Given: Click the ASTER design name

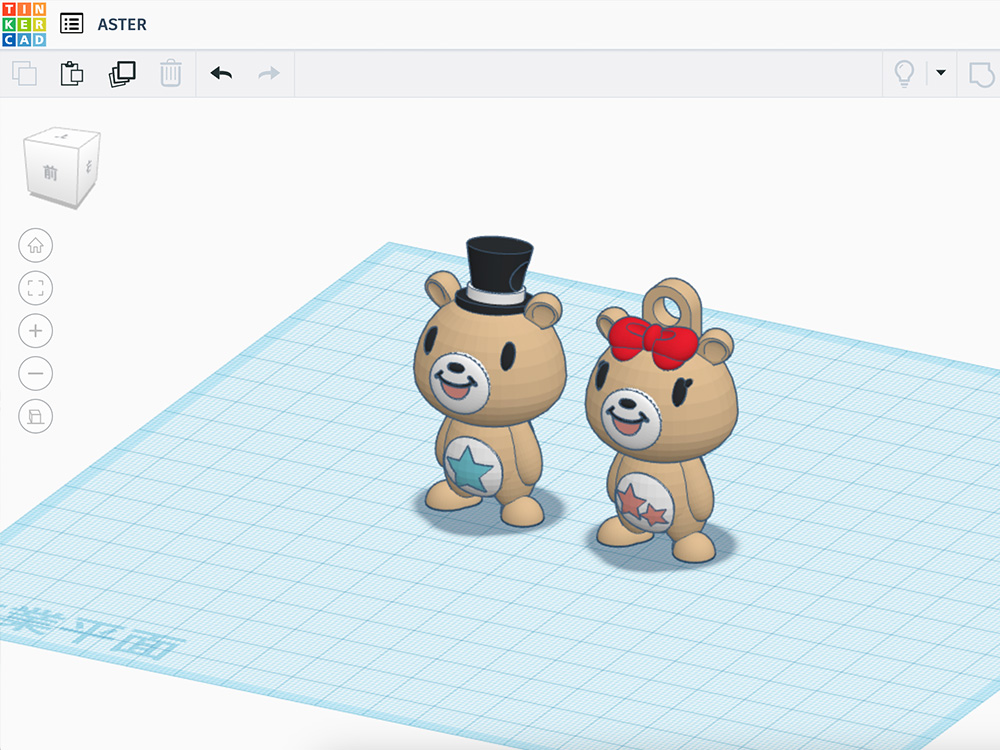Looking at the screenshot, I should (x=122, y=24).
